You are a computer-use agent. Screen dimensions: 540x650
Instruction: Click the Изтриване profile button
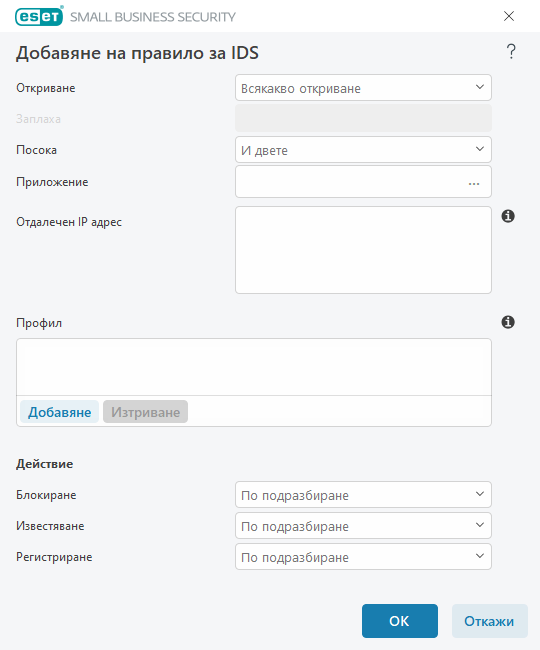[145, 412]
